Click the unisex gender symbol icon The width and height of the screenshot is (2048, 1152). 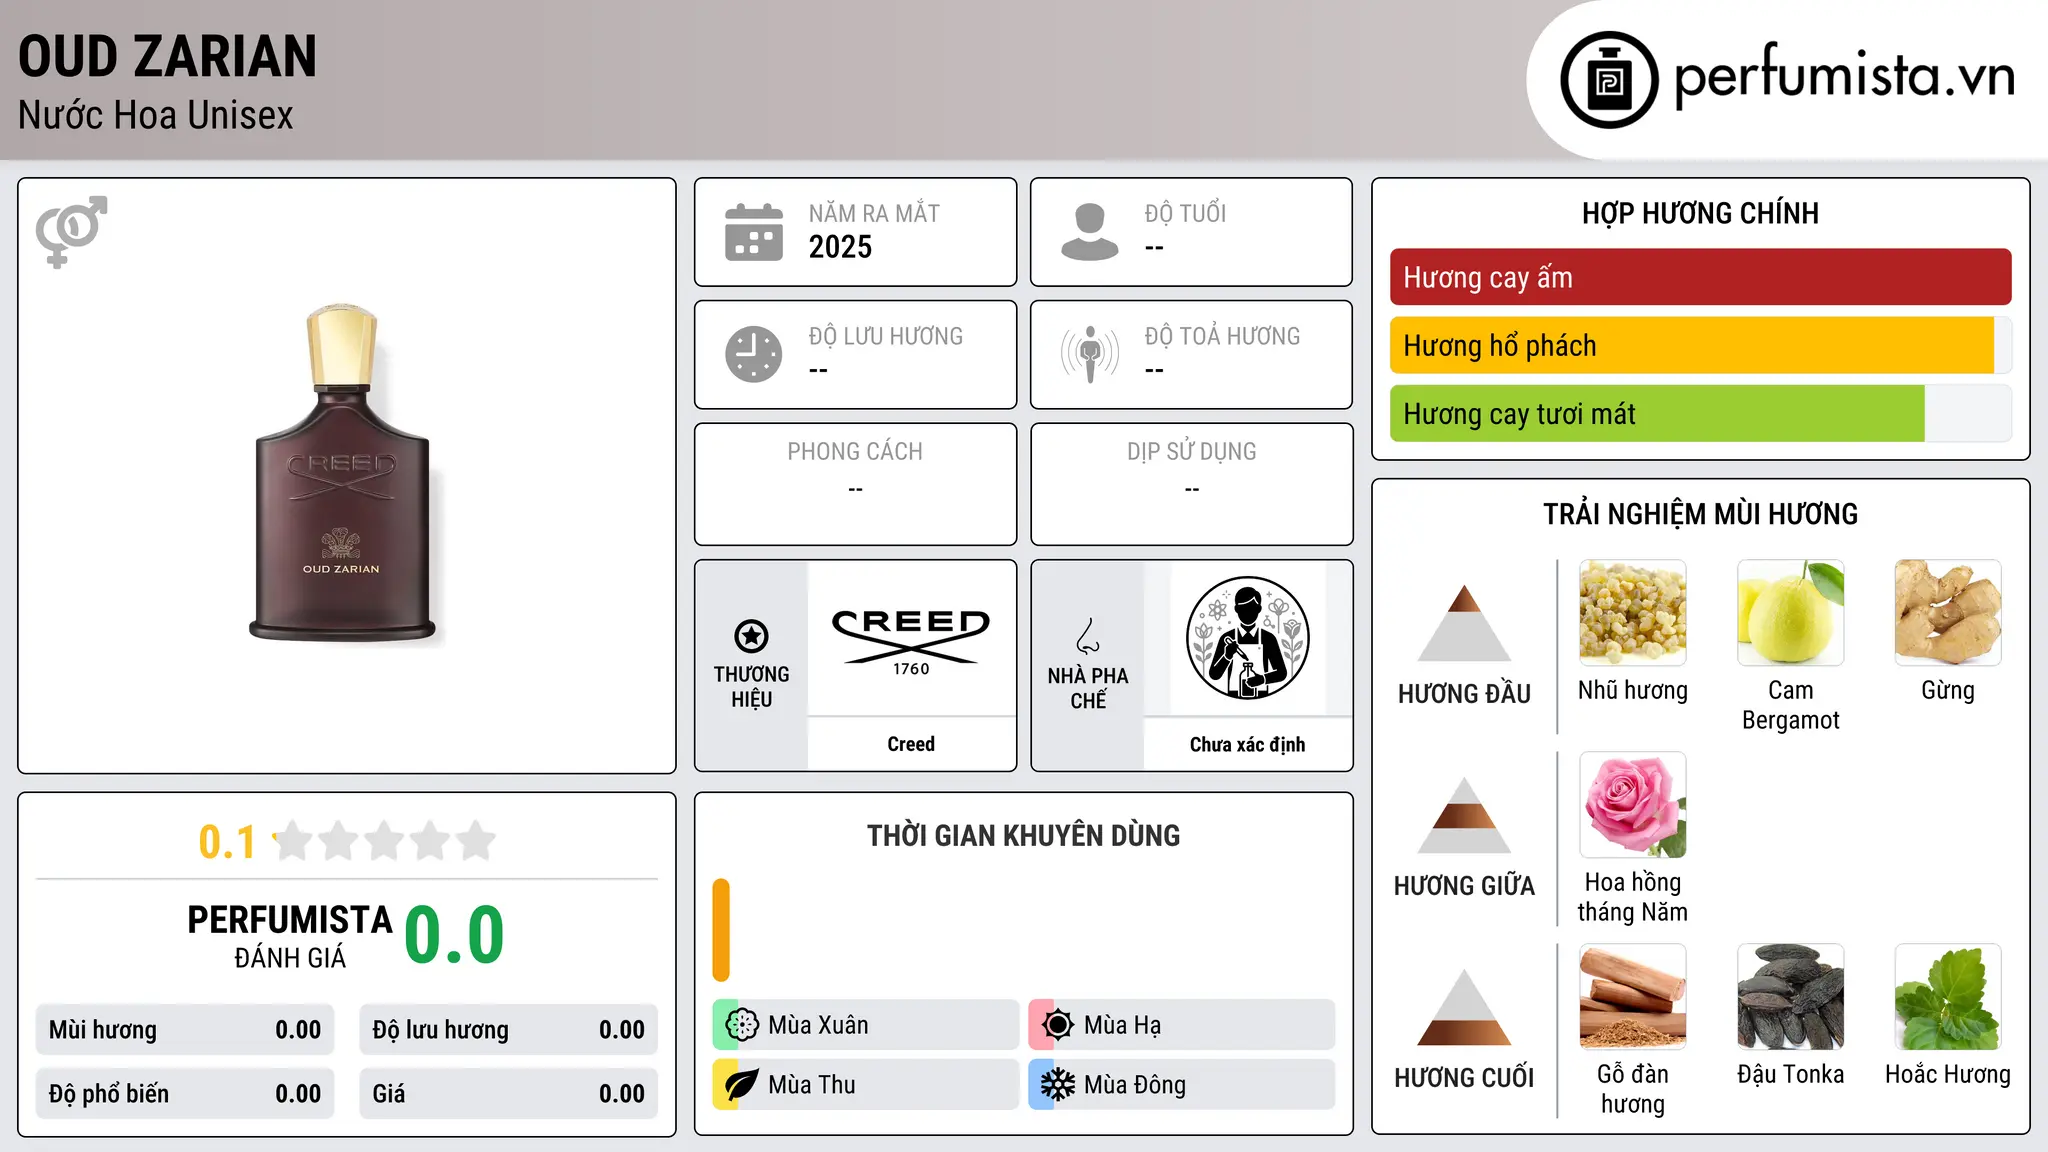tap(71, 231)
